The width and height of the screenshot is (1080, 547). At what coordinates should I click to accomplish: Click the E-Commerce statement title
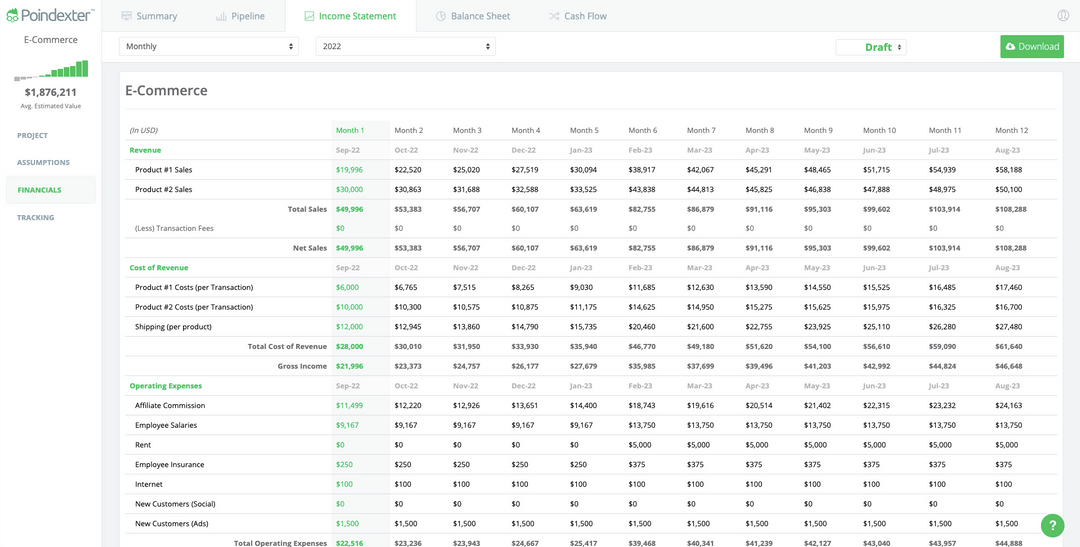click(166, 90)
